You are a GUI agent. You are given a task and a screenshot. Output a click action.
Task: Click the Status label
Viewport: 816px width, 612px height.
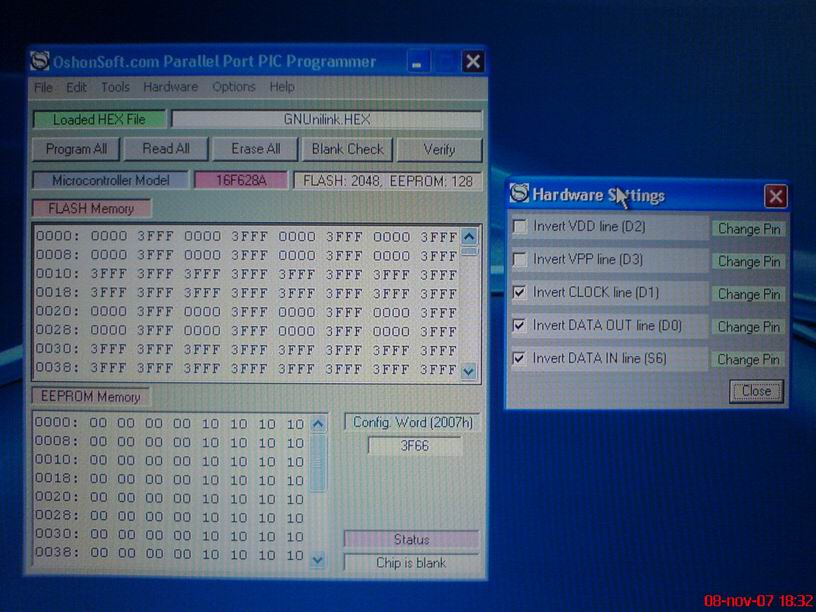pos(411,540)
